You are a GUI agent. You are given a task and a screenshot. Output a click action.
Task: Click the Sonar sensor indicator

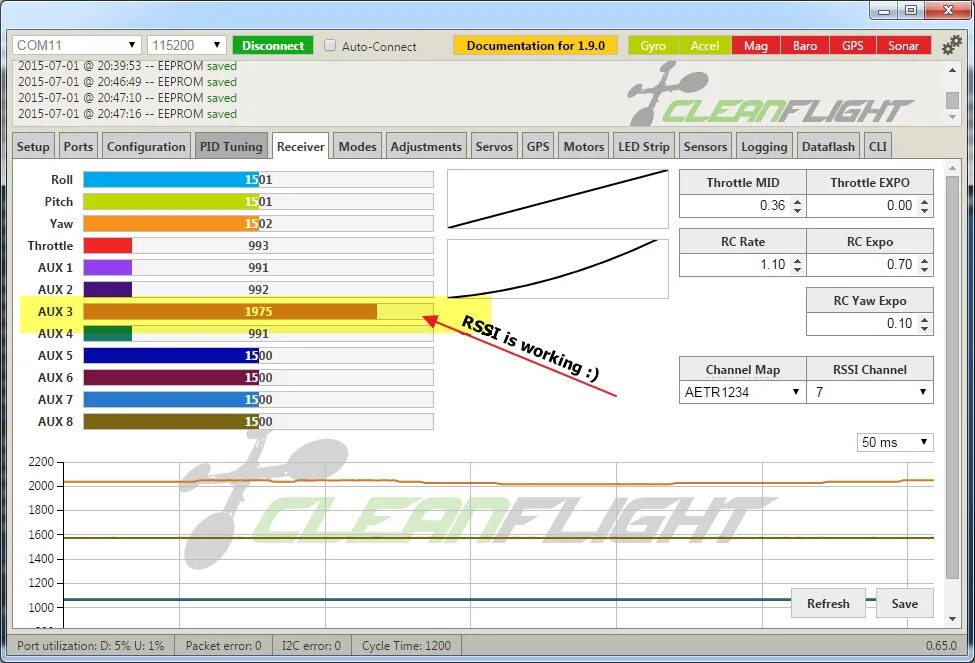tap(903, 45)
